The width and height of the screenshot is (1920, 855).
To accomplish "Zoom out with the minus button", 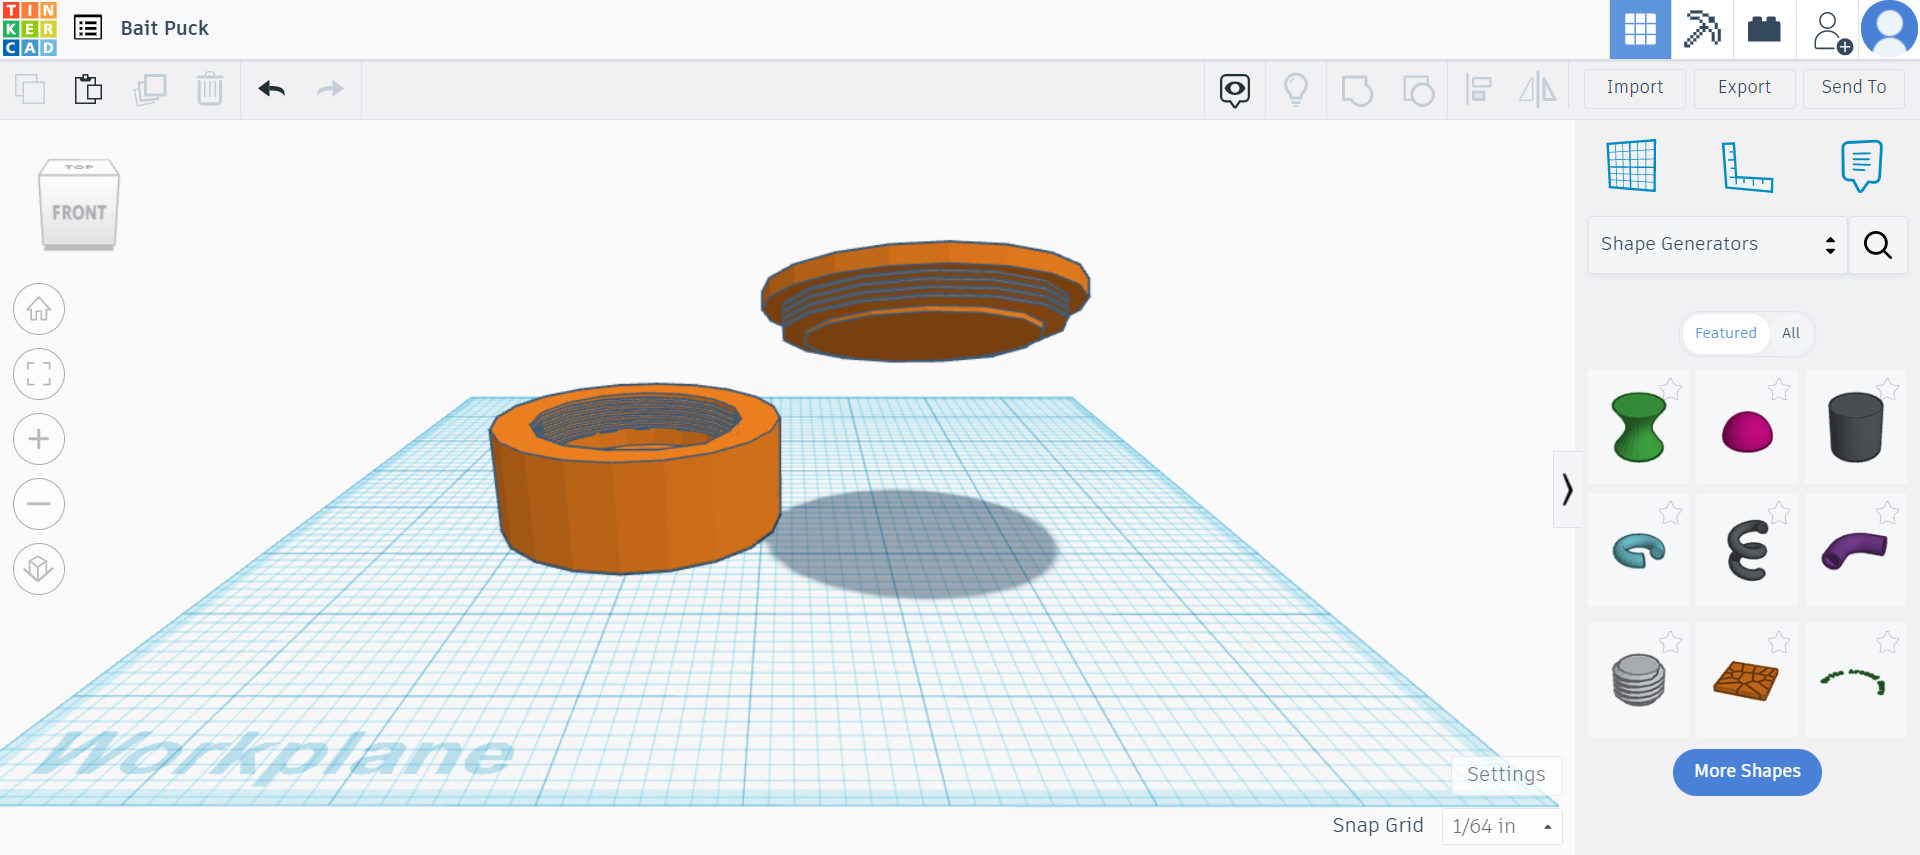I will 39,504.
